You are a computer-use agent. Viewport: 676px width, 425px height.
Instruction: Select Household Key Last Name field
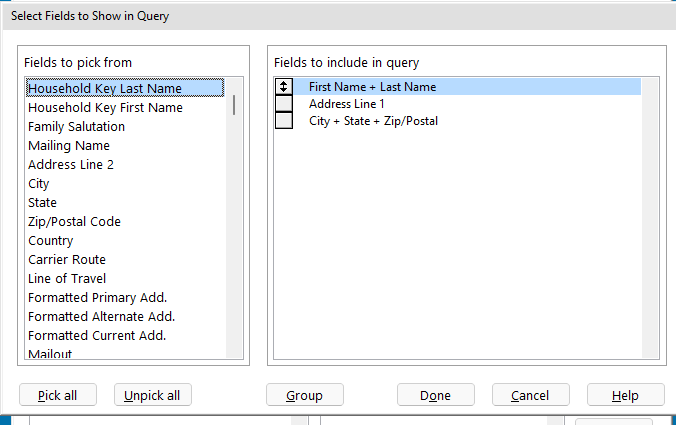(x=105, y=88)
